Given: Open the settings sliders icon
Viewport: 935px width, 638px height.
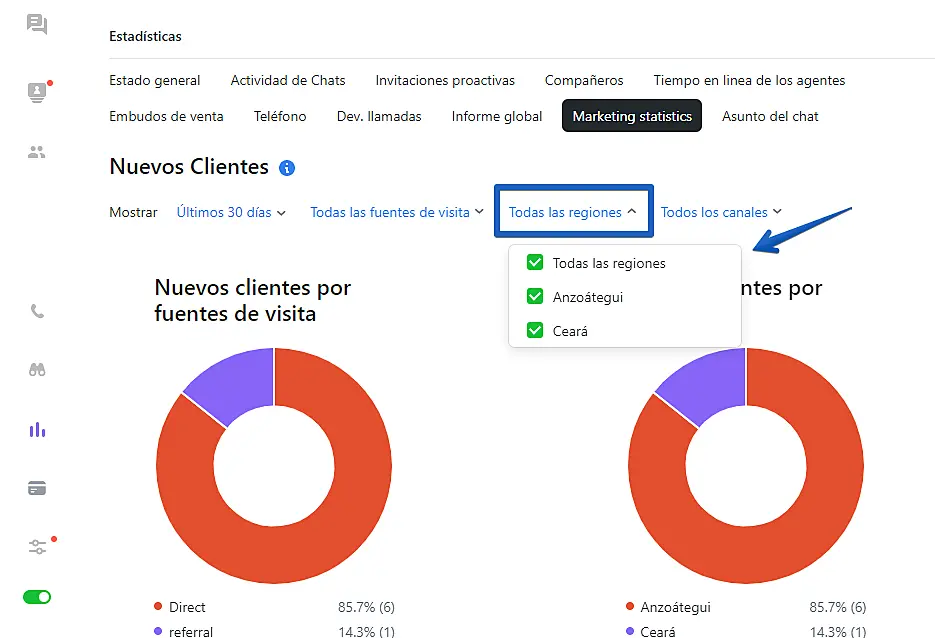Looking at the screenshot, I should click(x=37, y=547).
